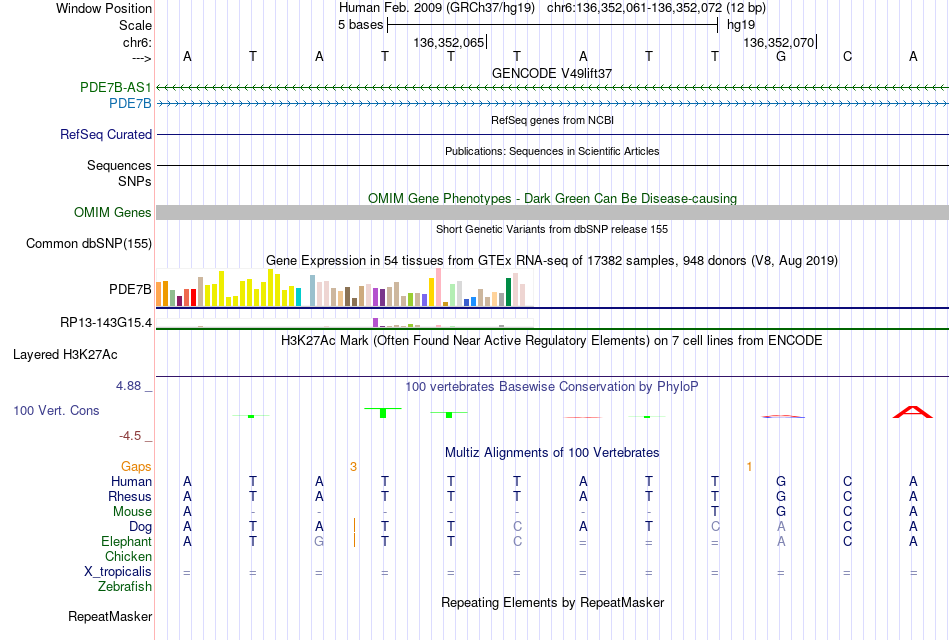Select the Rhesus species label
950x640 pixels.
pyautogui.click(x=130, y=496)
